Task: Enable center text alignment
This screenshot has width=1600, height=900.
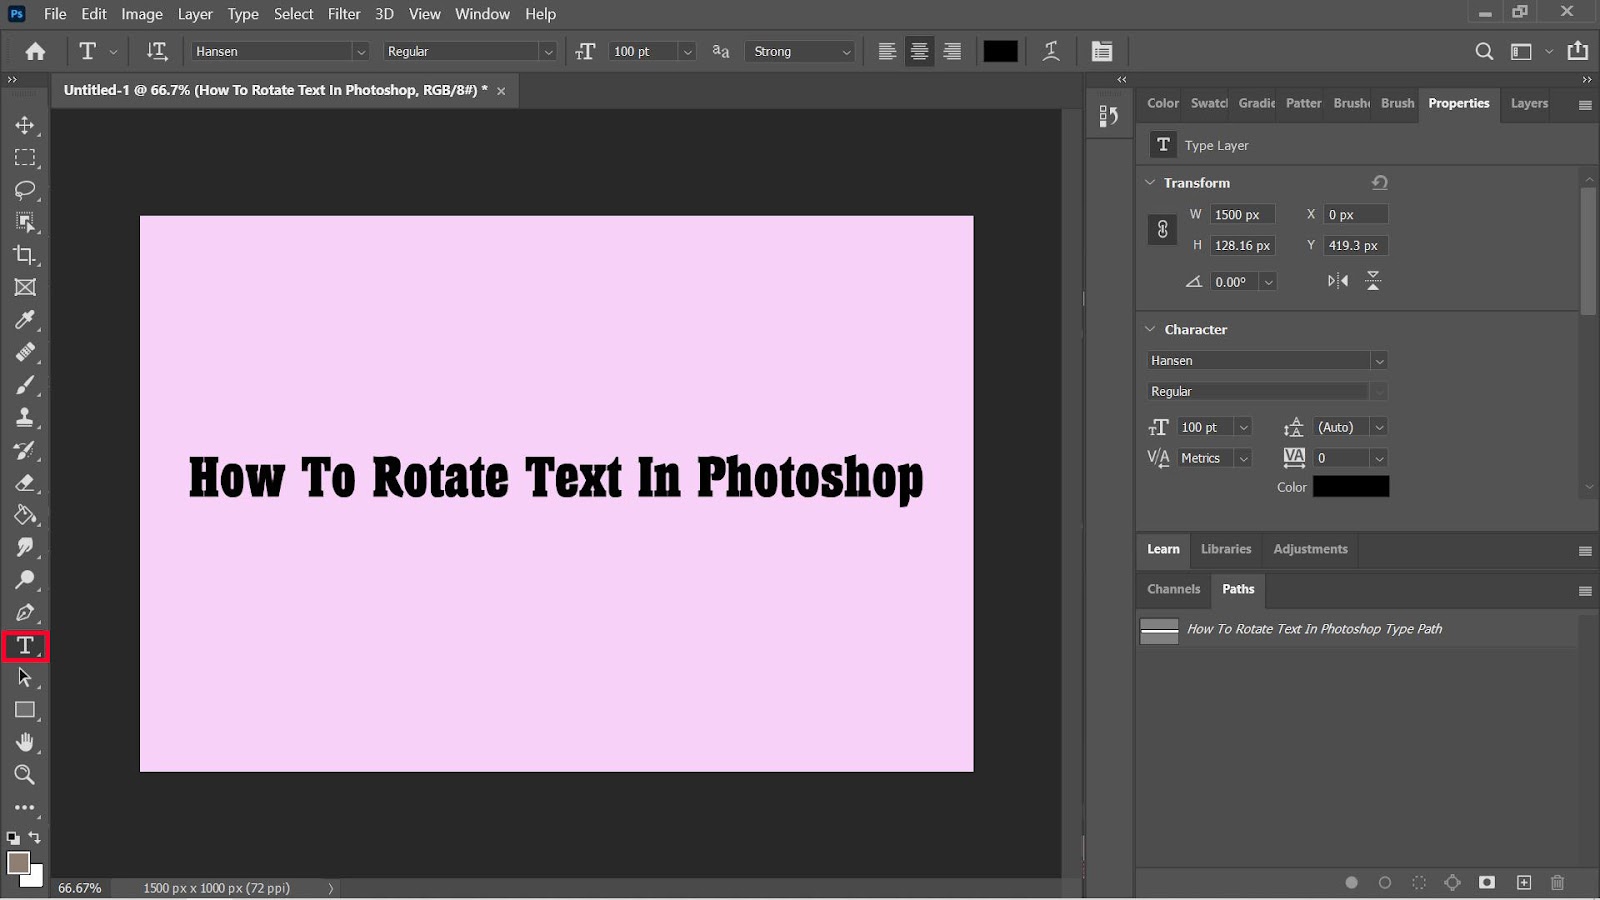Action: point(919,51)
